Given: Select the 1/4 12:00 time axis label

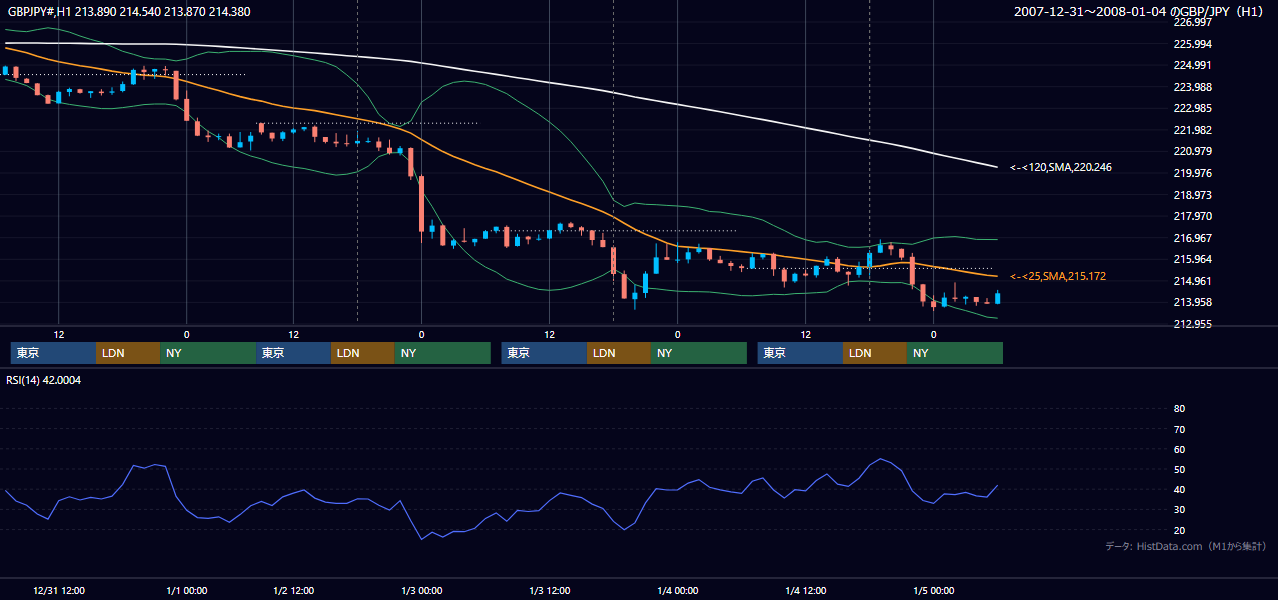Looking at the screenshot, I should (x=806, y=591).
